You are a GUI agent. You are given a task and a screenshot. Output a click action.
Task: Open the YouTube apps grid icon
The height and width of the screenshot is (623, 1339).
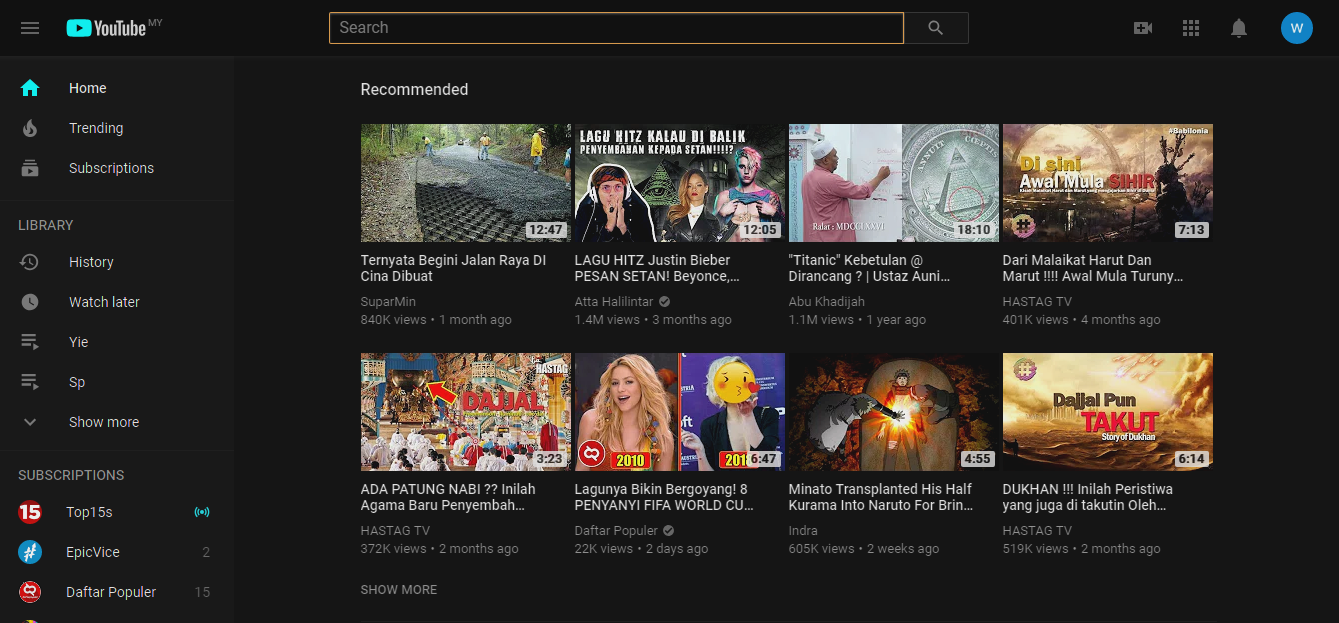1190,28
